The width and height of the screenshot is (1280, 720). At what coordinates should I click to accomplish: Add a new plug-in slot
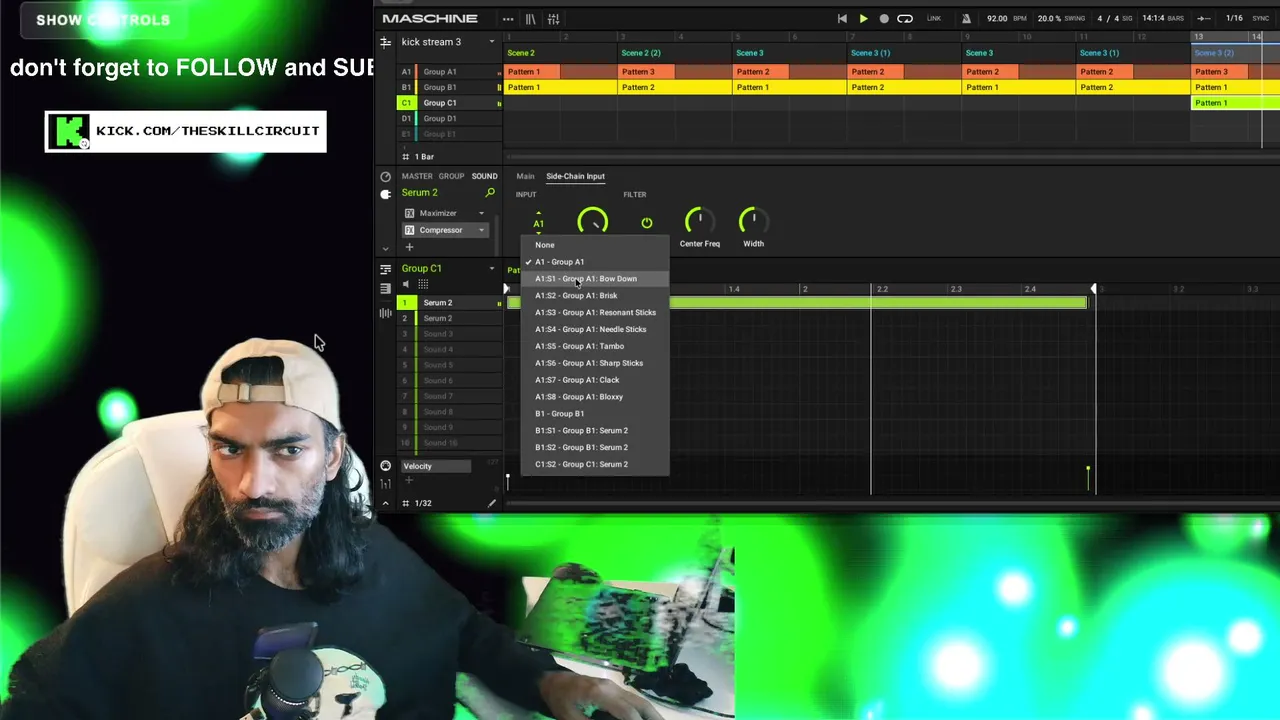pyautogui.click(x=409, y=247)
